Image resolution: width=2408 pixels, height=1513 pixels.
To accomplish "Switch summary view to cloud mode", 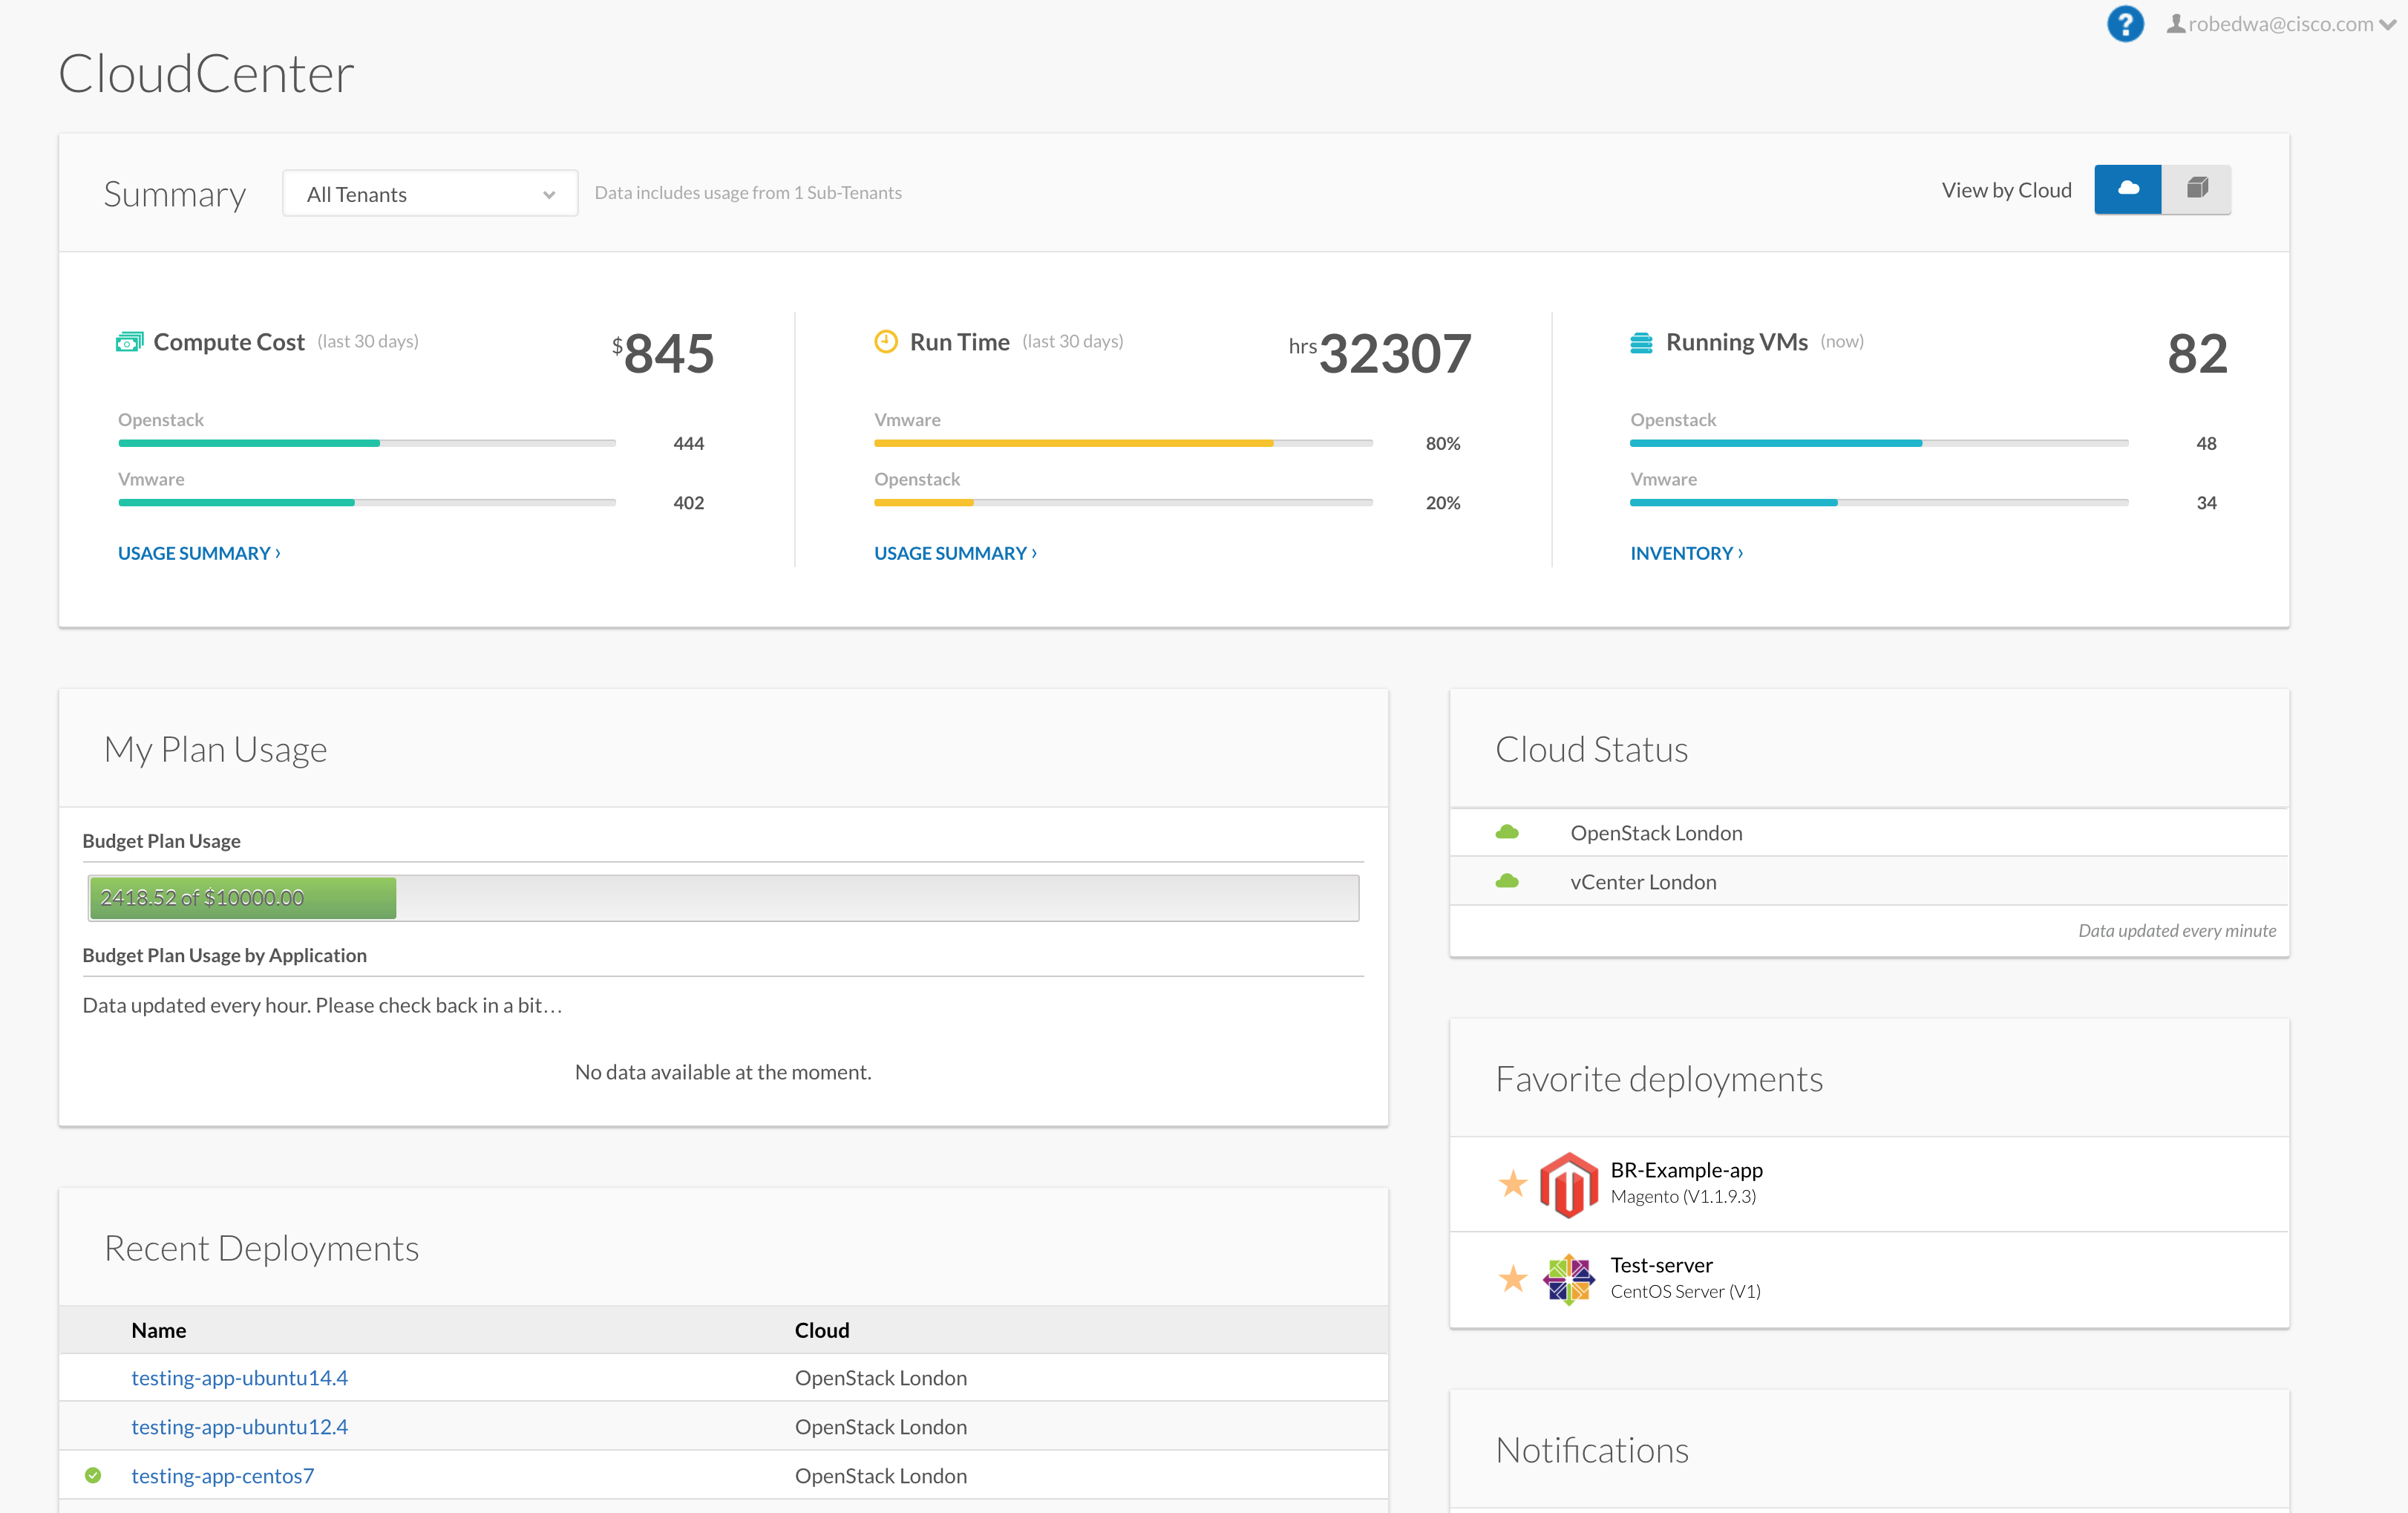I will [x=2128, y=189].
